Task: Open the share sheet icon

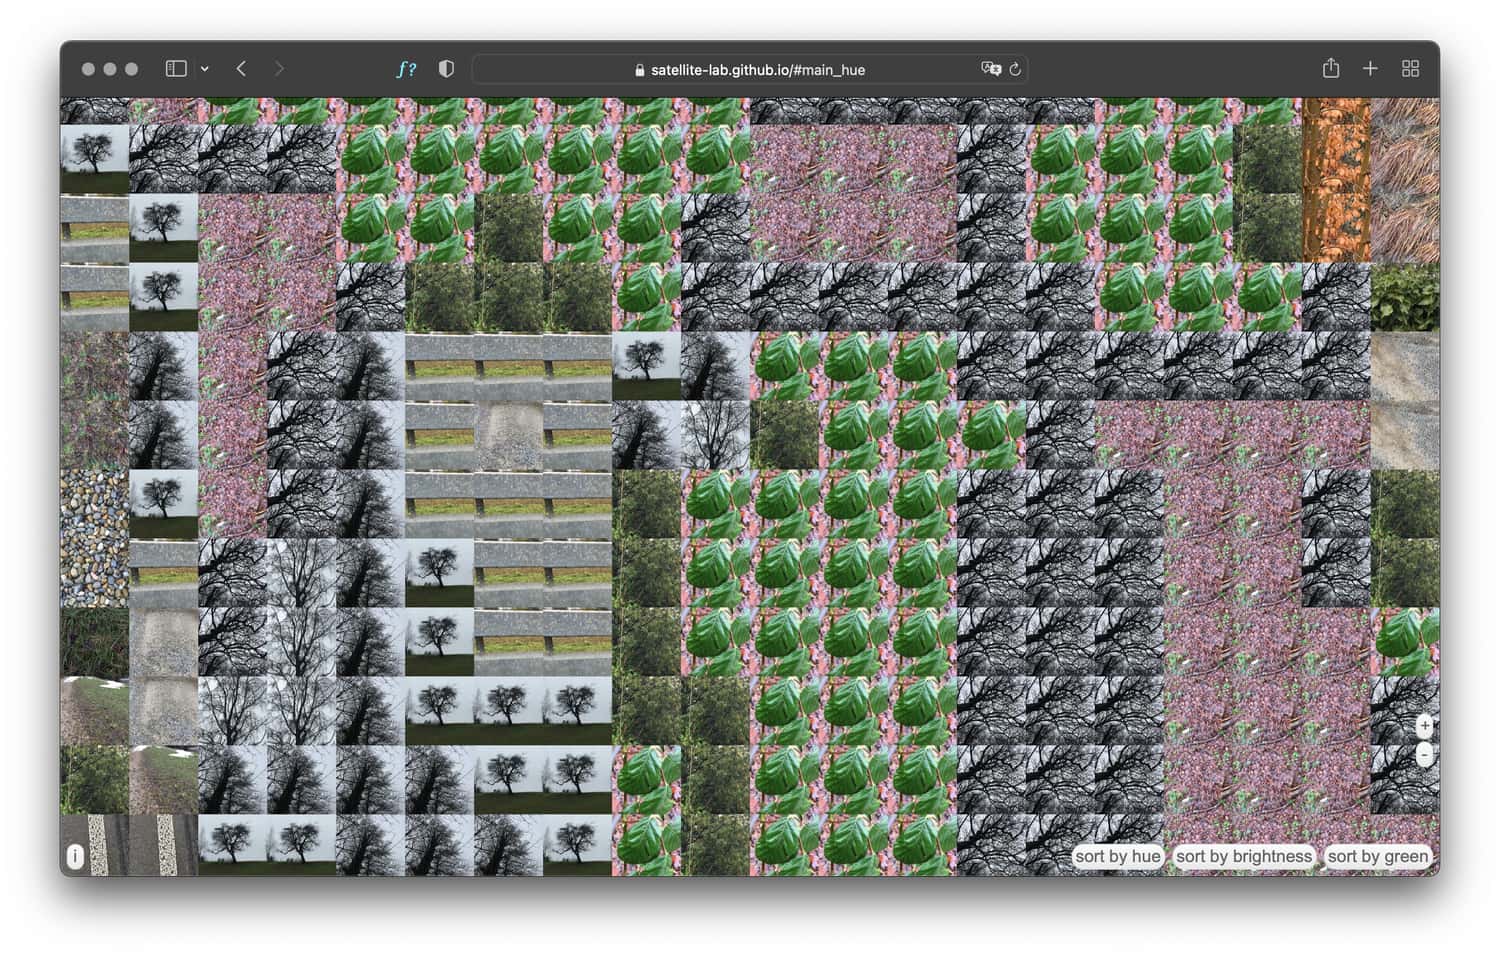Action: pos(1331,68)
